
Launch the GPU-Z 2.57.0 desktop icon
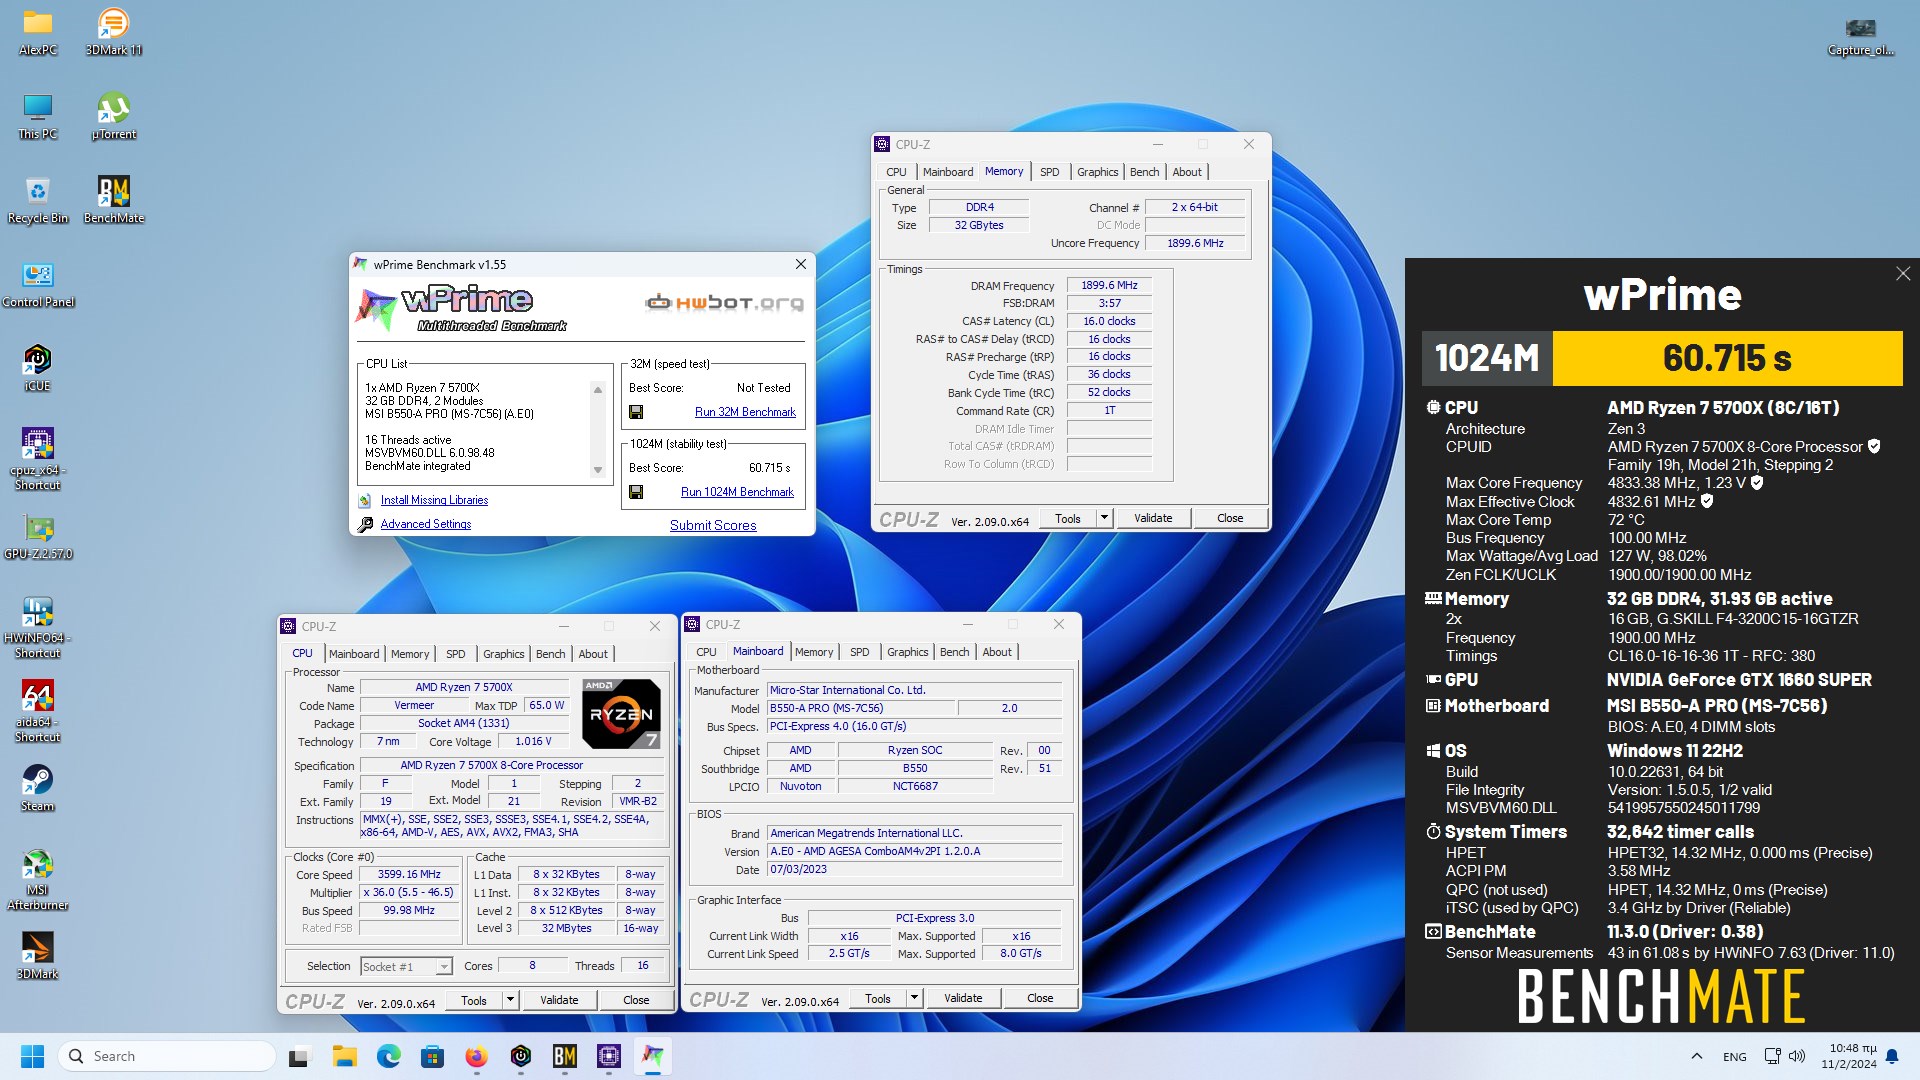pos(38,536)
